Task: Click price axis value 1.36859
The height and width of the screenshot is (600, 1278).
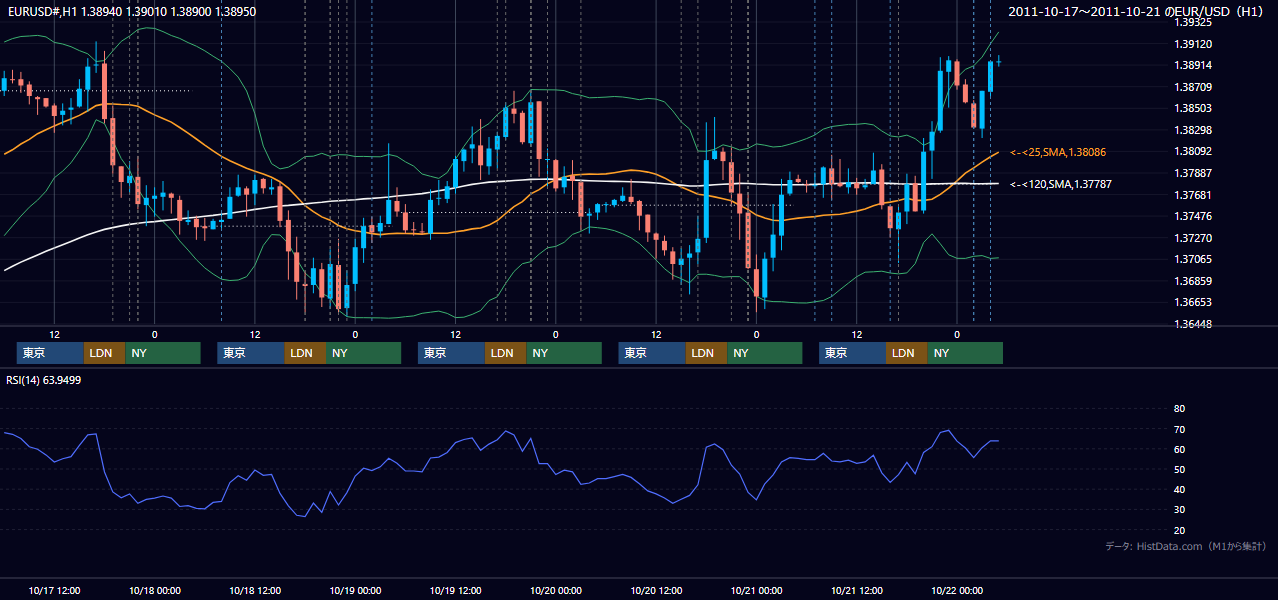Action: [1193, 281]
